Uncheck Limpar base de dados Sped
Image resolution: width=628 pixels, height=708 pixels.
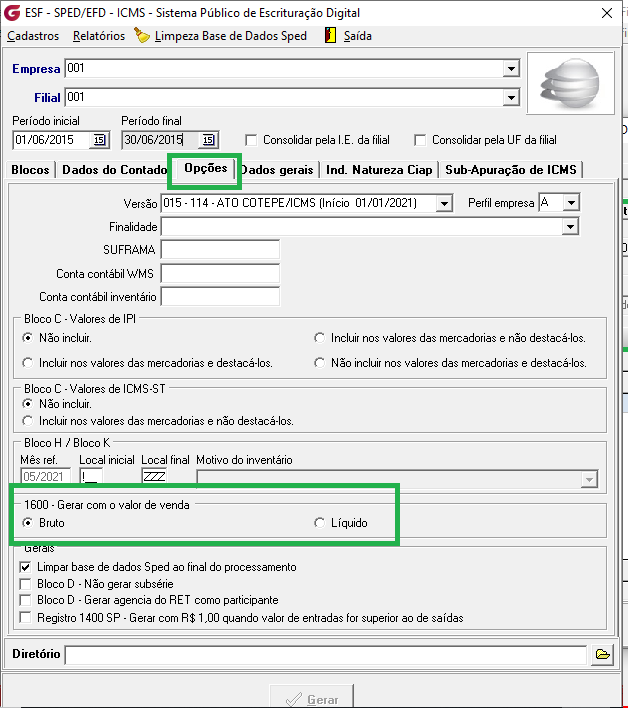click(26, 567)
